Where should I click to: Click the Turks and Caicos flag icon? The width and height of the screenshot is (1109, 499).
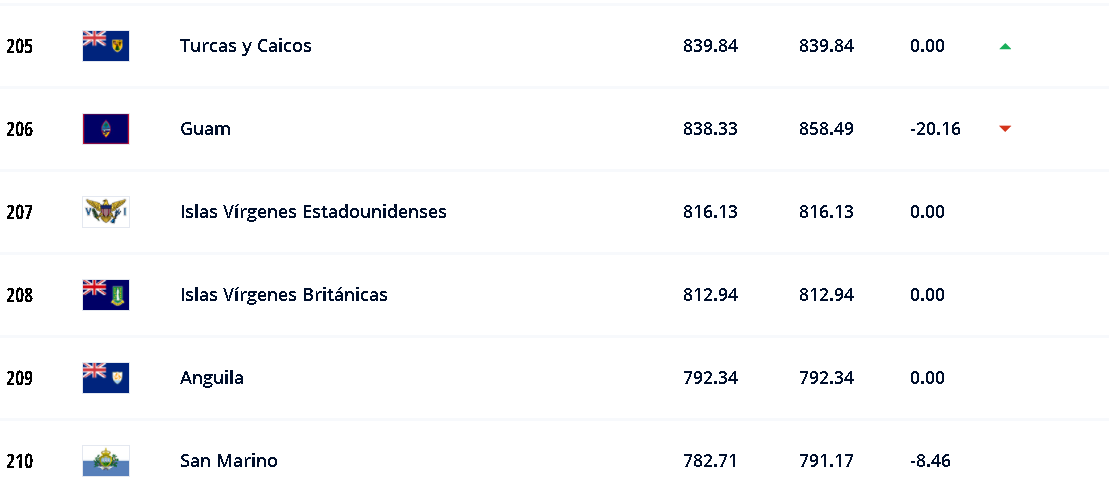click(105, 46)
